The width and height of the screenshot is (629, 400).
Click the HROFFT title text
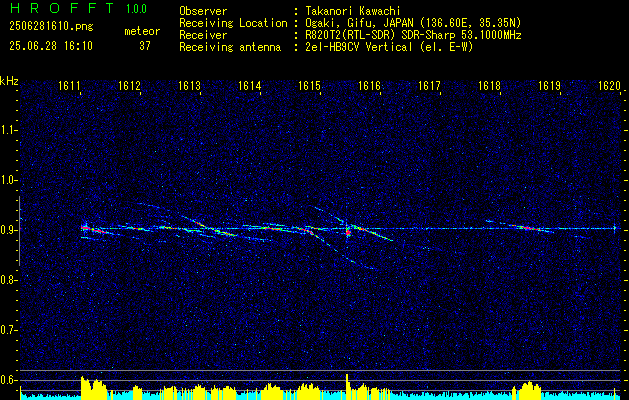(62, 8)
